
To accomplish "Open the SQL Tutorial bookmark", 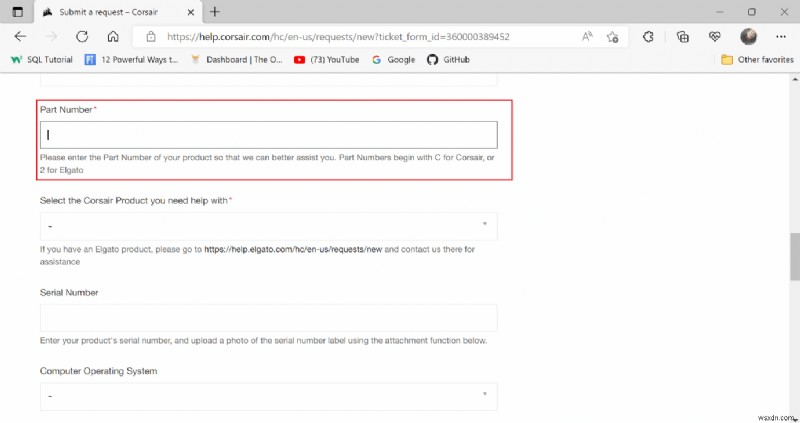I will pyautogui.click(x=42, y=60).
